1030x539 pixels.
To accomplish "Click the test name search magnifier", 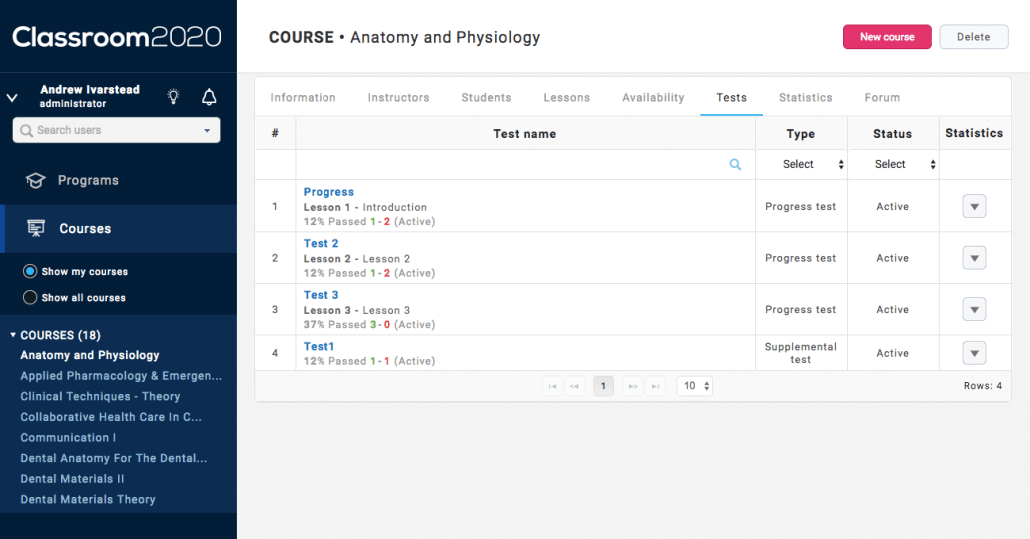I will [x=736, y=165].
